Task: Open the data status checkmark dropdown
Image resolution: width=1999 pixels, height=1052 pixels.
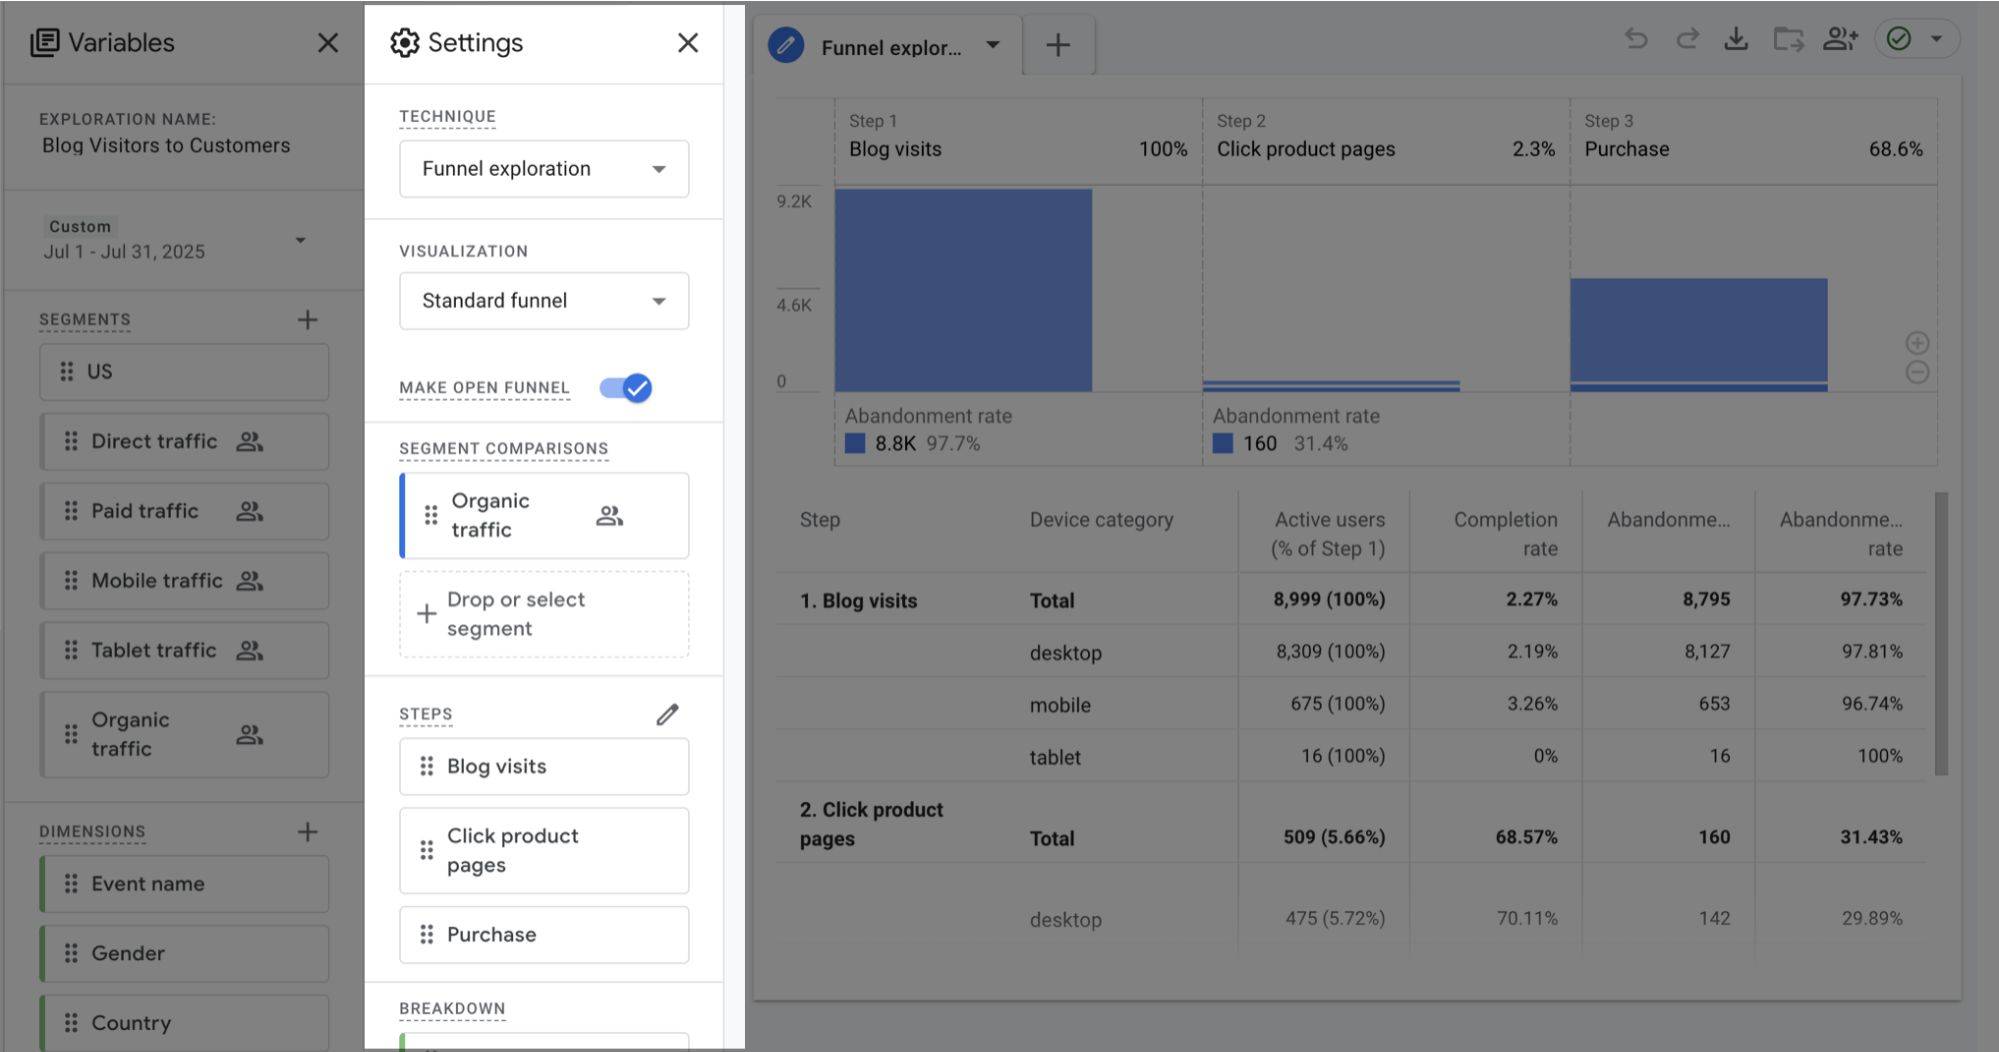Action: 1935,39
